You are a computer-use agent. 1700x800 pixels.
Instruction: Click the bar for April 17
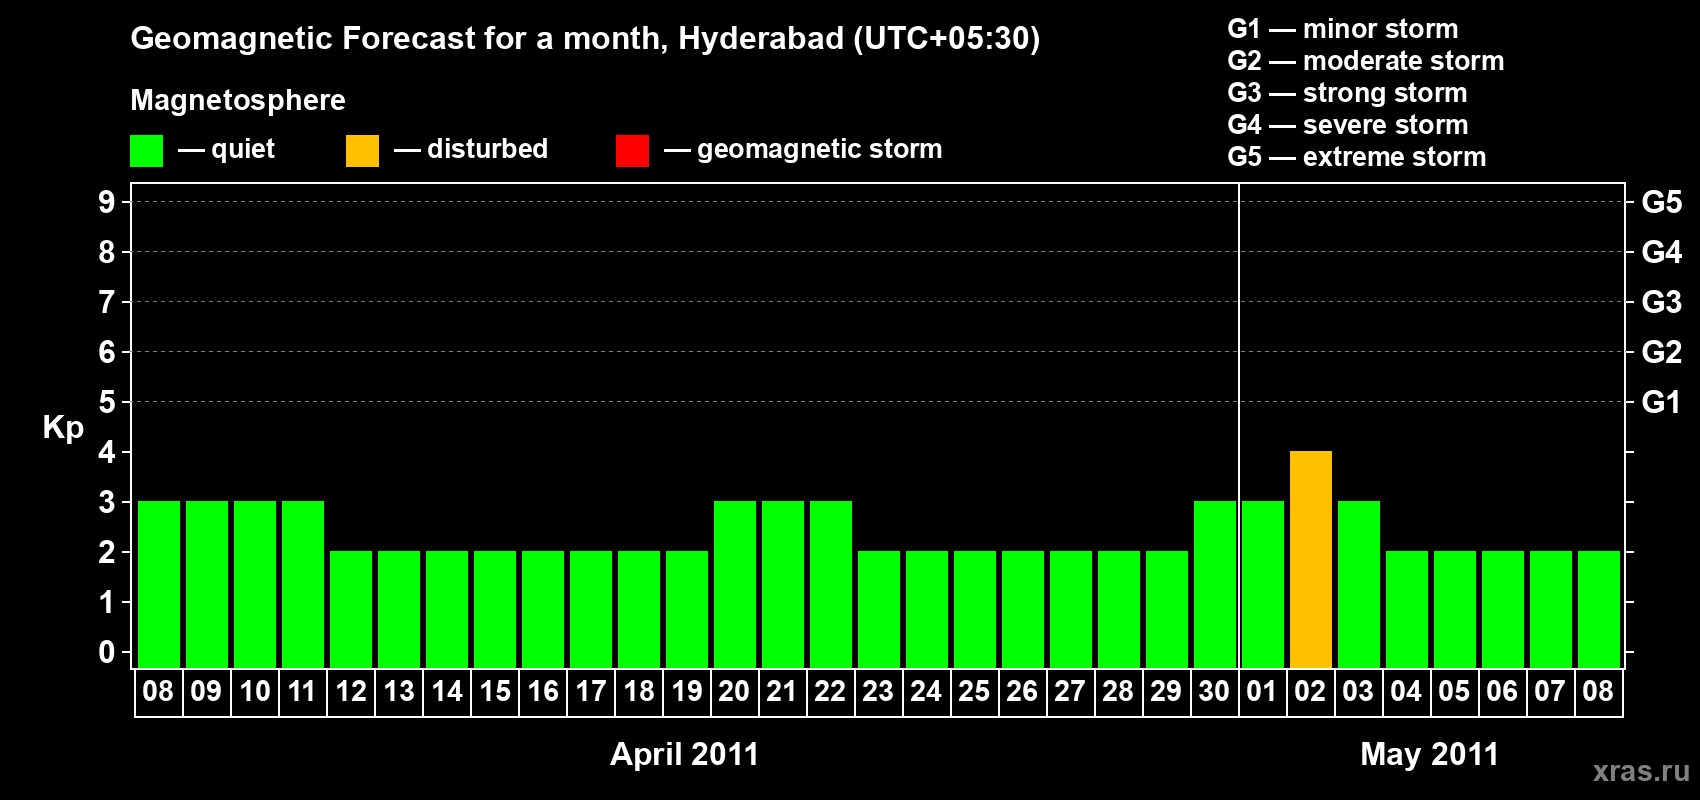click(x=591, y=610)
